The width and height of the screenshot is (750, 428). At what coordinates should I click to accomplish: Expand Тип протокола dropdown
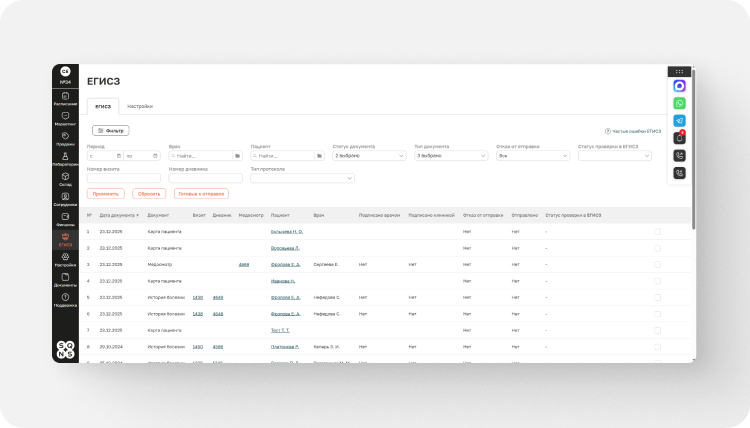click(302, 178)
